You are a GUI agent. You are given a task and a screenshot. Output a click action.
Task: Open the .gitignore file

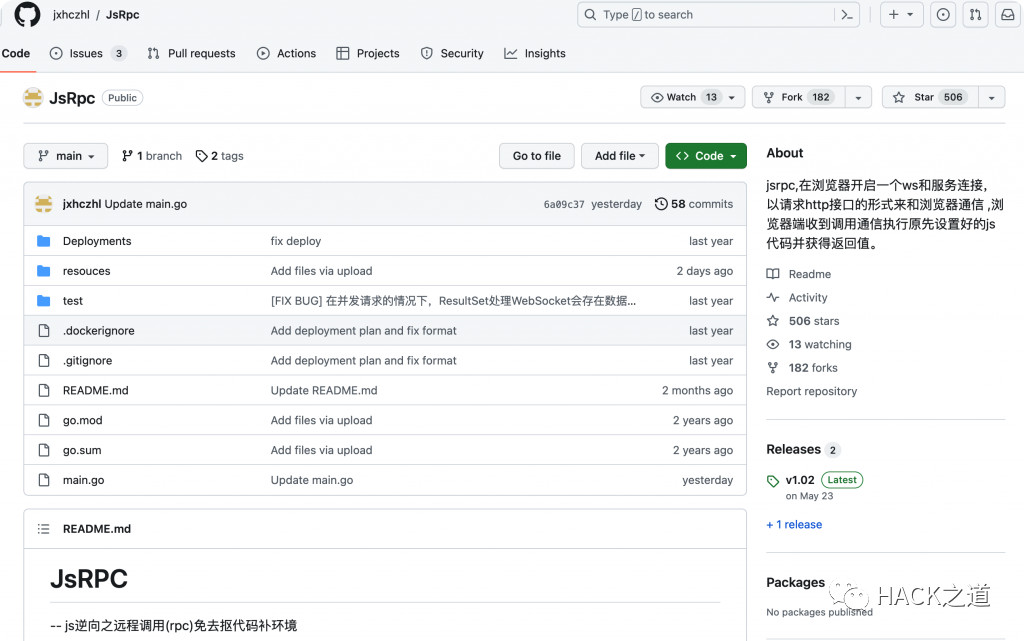88,360
